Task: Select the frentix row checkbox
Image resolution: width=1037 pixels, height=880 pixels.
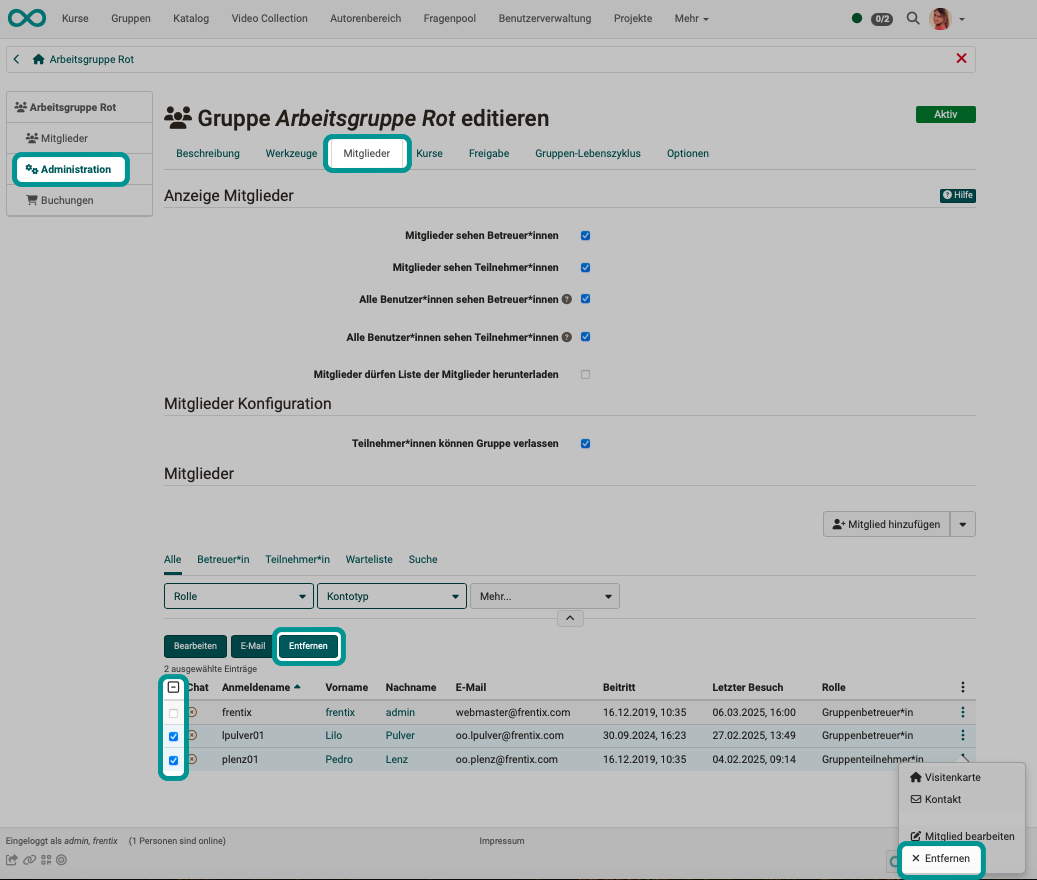Action: click(x=174, y=713)
